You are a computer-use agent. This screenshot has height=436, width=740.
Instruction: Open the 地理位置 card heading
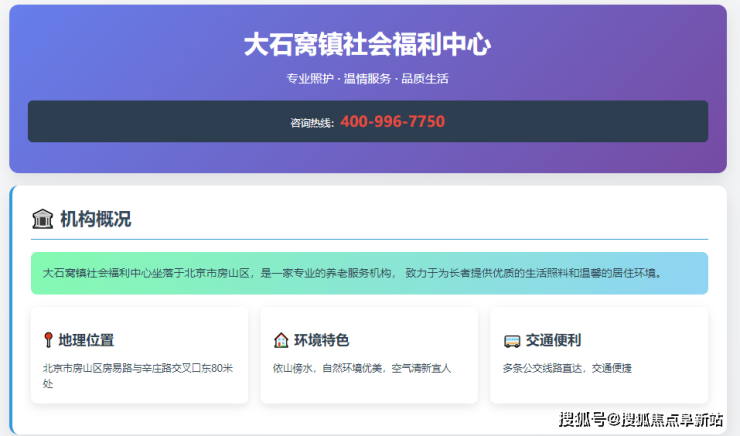[86, 340]
